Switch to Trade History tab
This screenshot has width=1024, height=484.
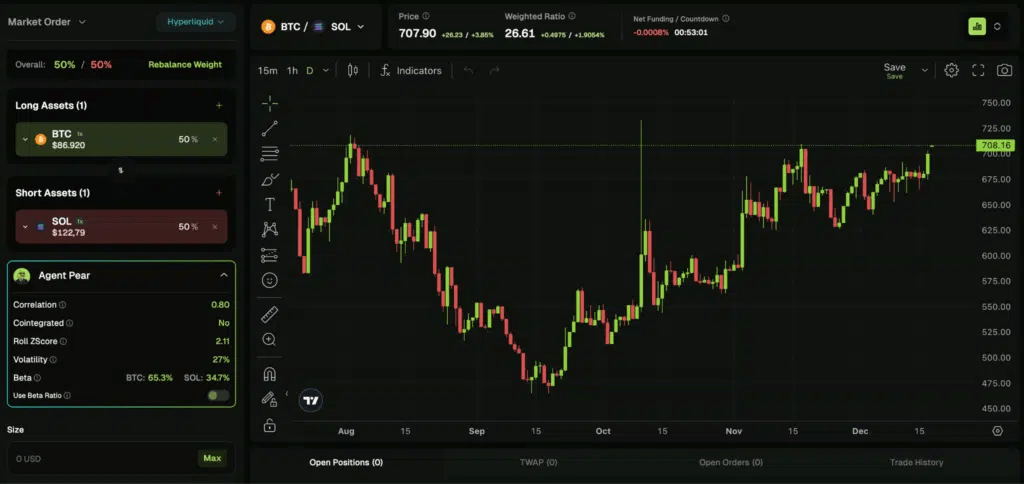point(916,462)
